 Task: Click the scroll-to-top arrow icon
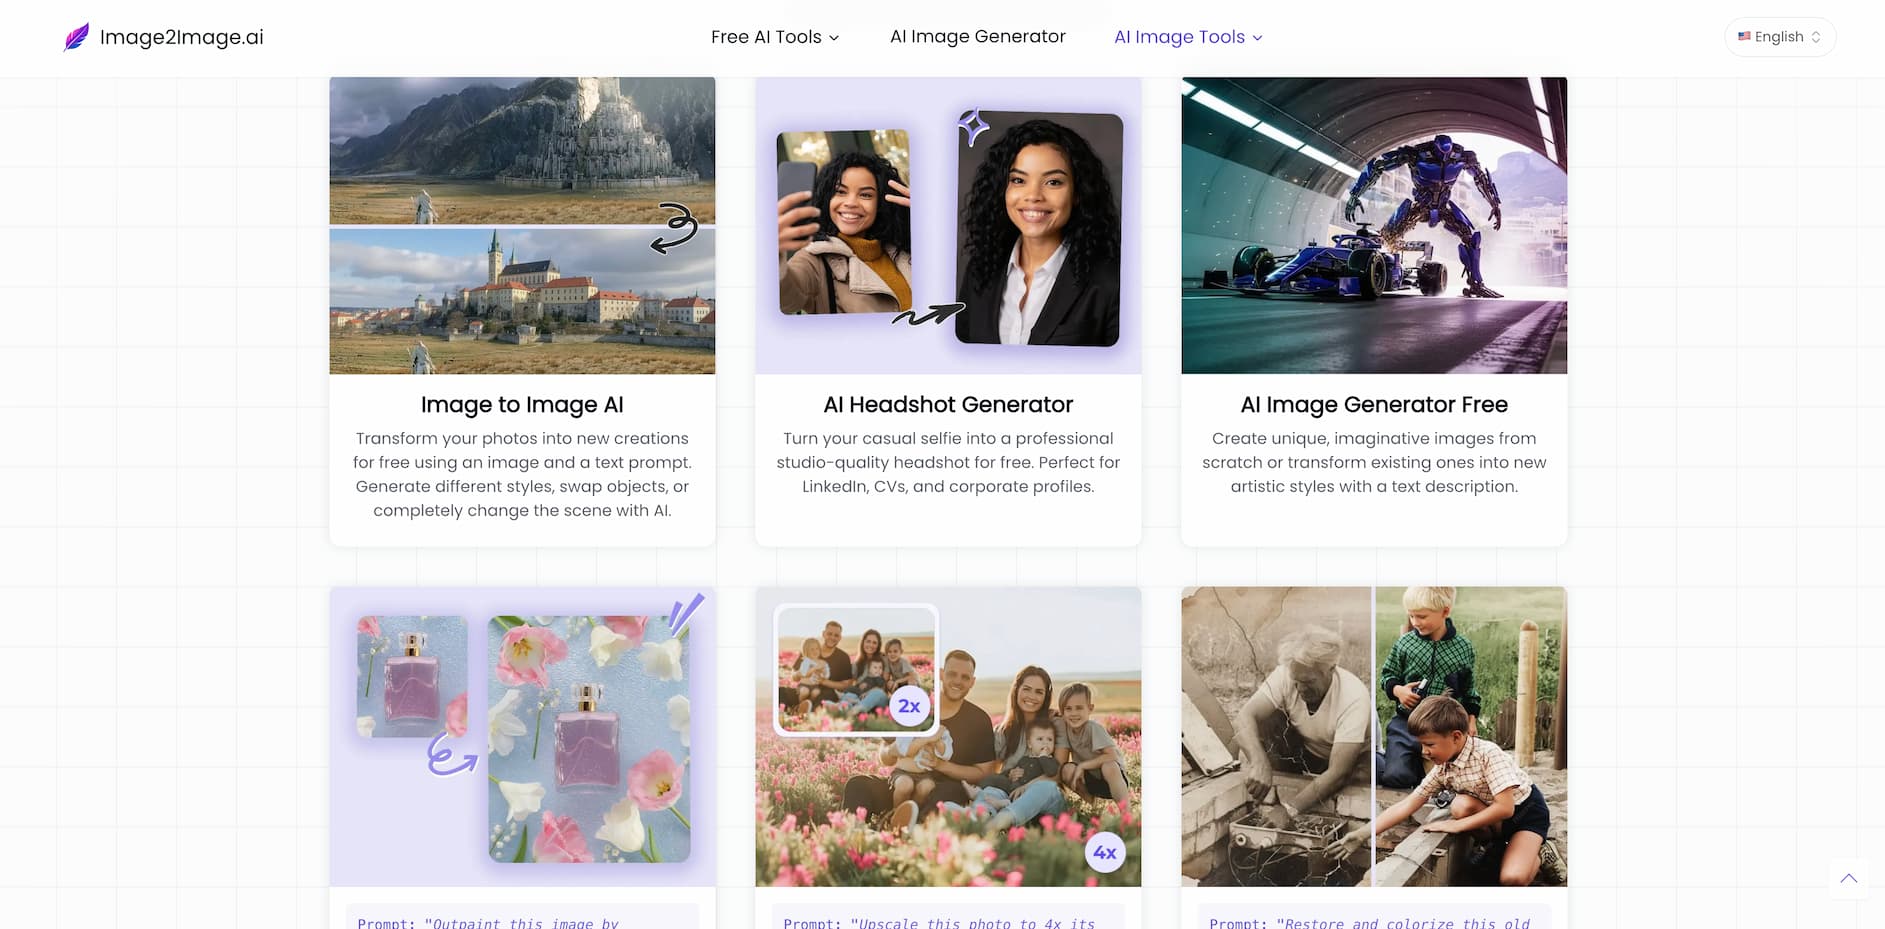pyautogui.click(x=1849, y=878)
